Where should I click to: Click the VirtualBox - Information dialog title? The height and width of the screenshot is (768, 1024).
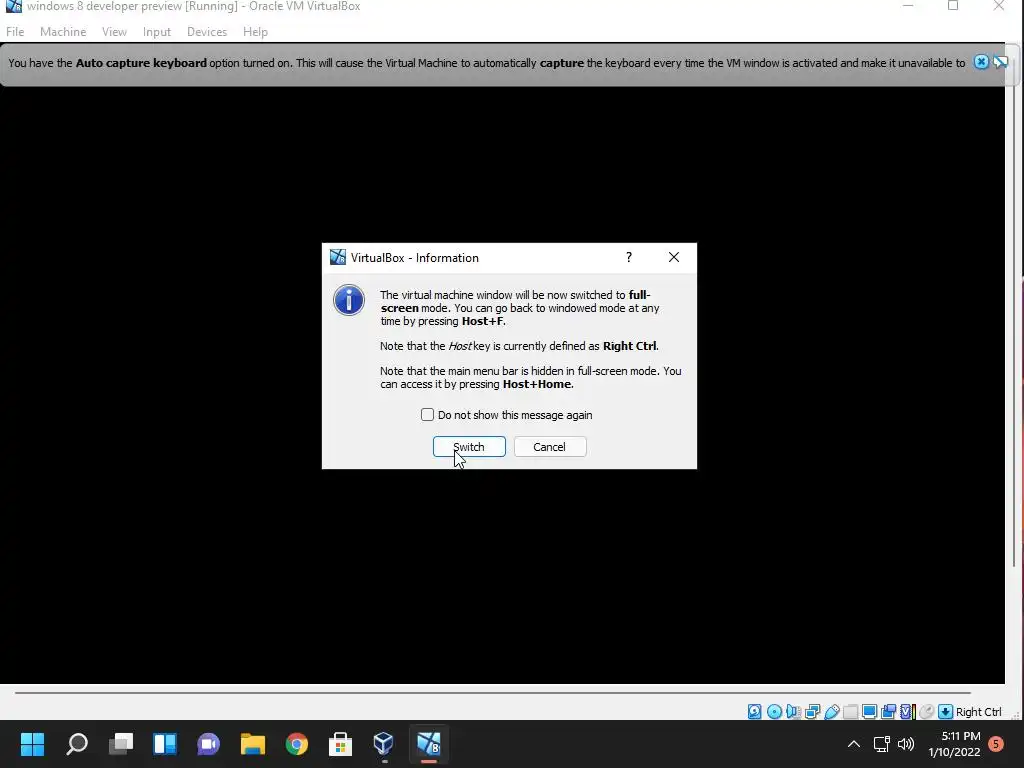click(415, 257)
